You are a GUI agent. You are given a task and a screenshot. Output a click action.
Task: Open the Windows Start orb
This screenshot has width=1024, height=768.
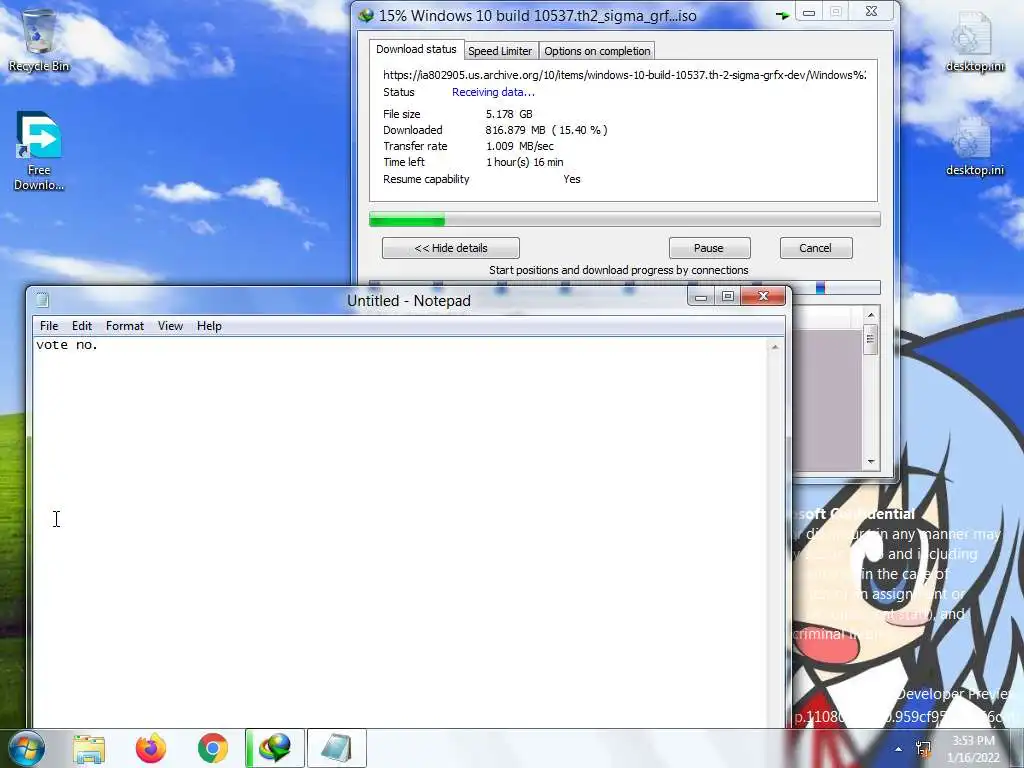coord(27,748)
